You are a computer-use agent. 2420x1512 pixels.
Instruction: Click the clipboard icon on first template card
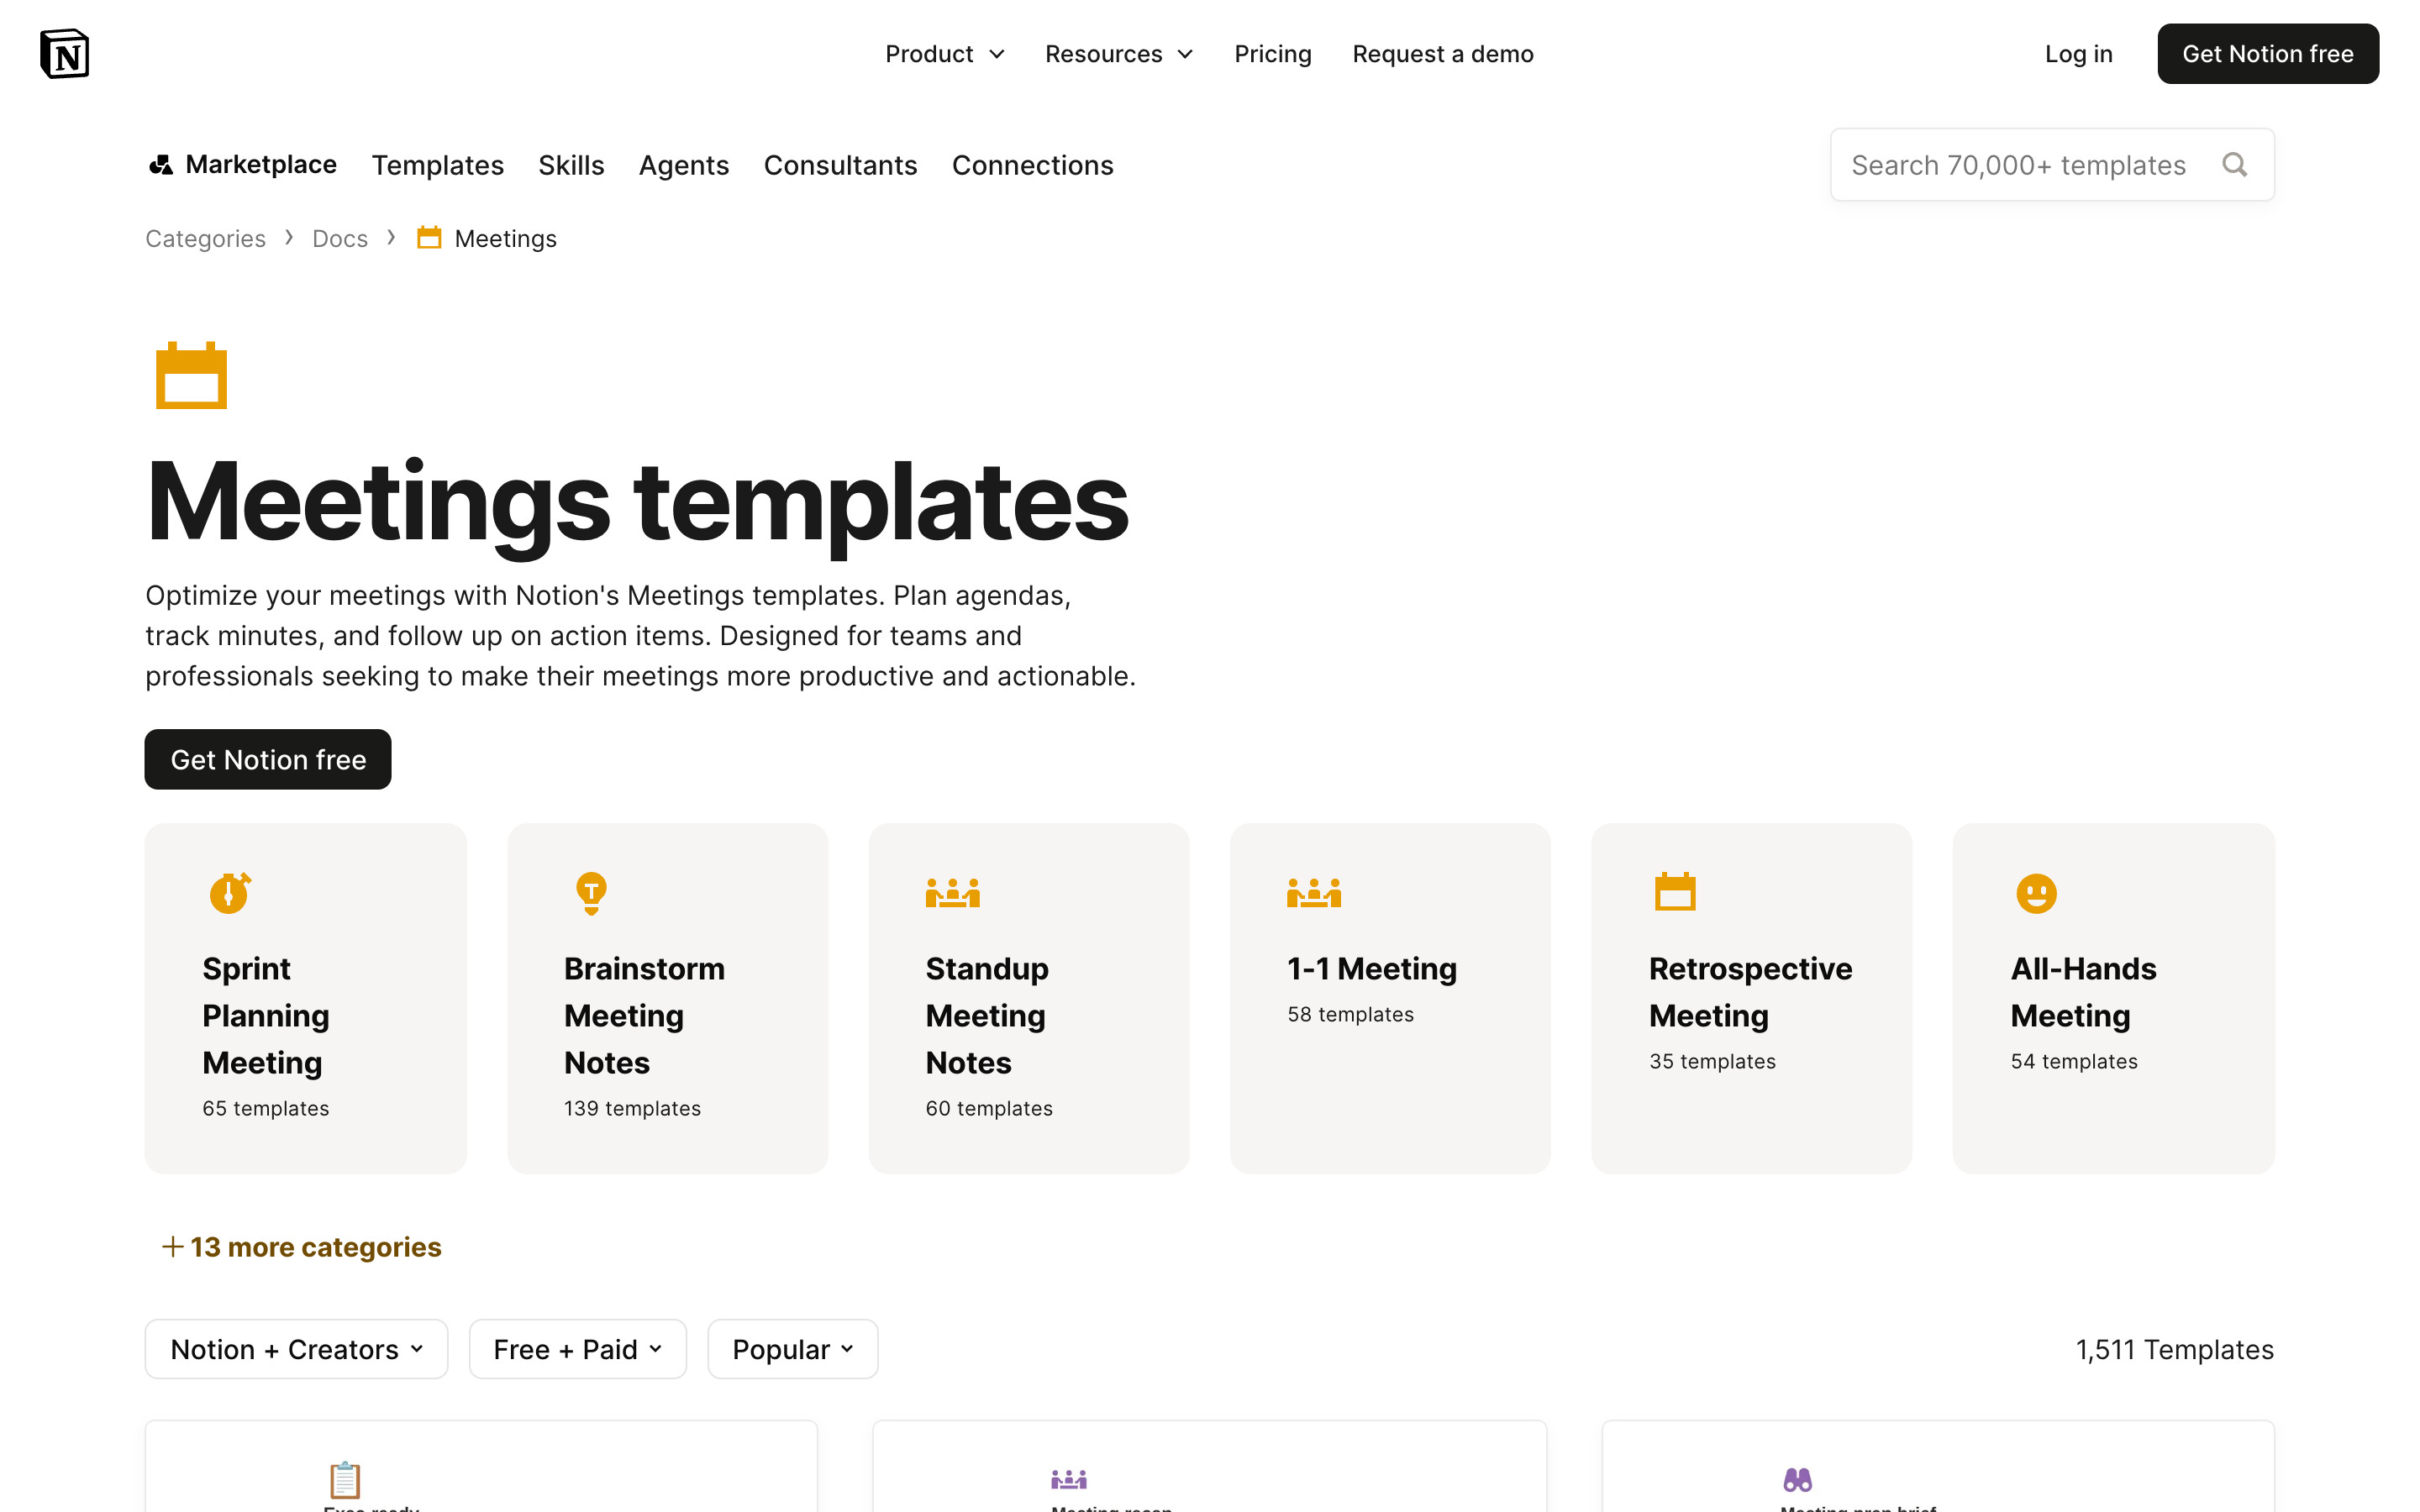pos(345,1479)
